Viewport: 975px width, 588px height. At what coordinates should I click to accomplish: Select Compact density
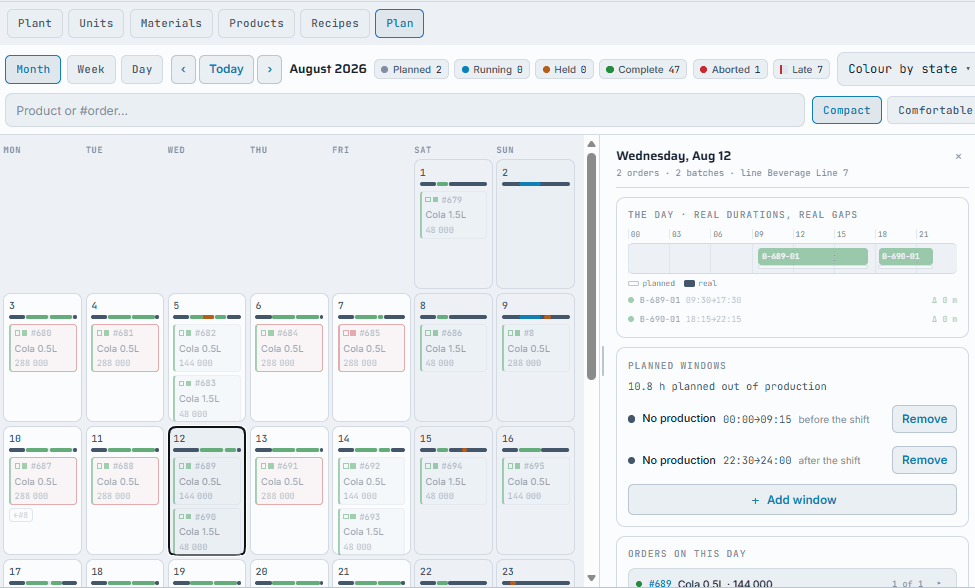846,110
